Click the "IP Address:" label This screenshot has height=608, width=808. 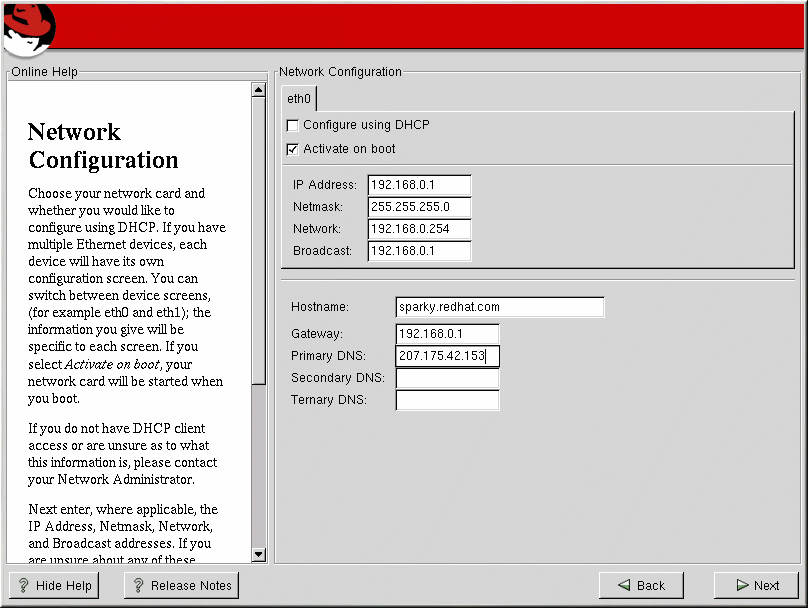tap(325, 185)
